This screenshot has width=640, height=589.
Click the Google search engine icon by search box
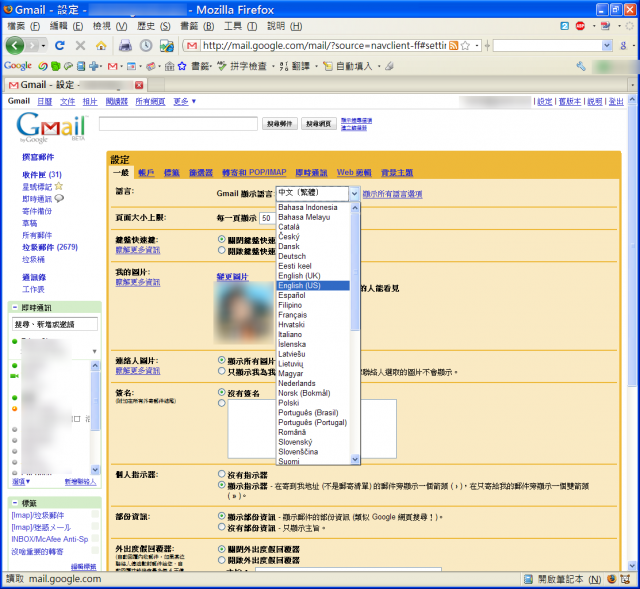[x=623, y=46]
